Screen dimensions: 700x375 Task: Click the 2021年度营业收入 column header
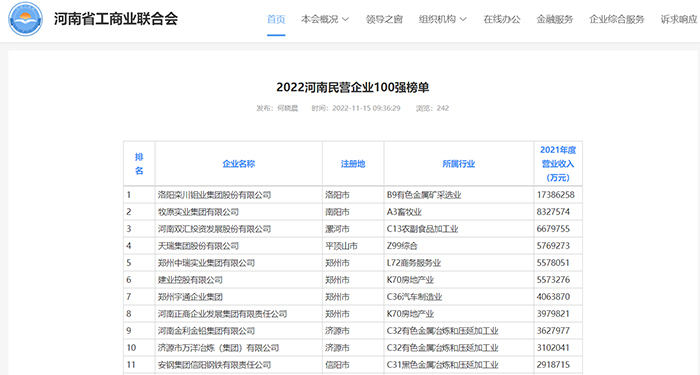558,163
